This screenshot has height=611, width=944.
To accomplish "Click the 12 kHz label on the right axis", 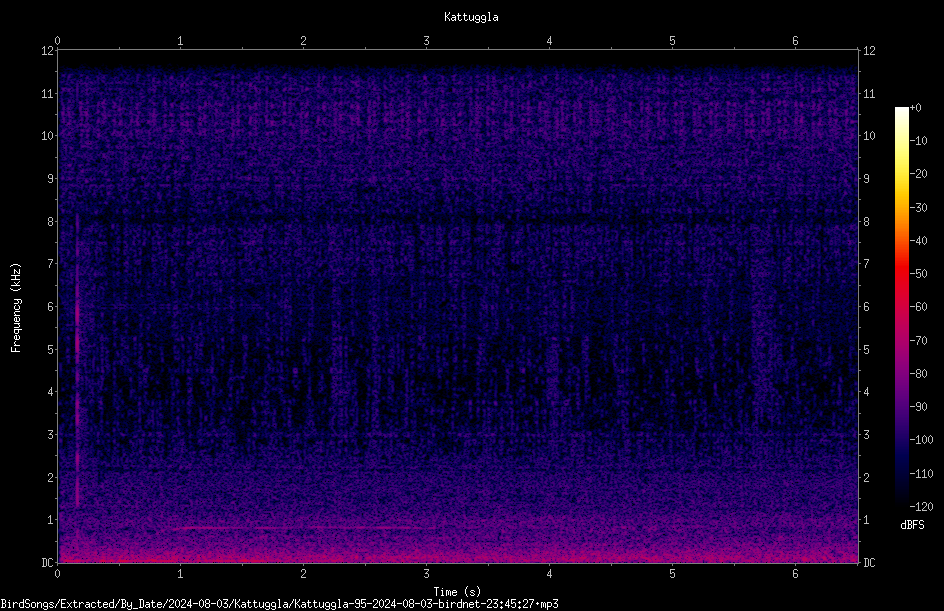I will pyautogui.click(x=869, y=51).
